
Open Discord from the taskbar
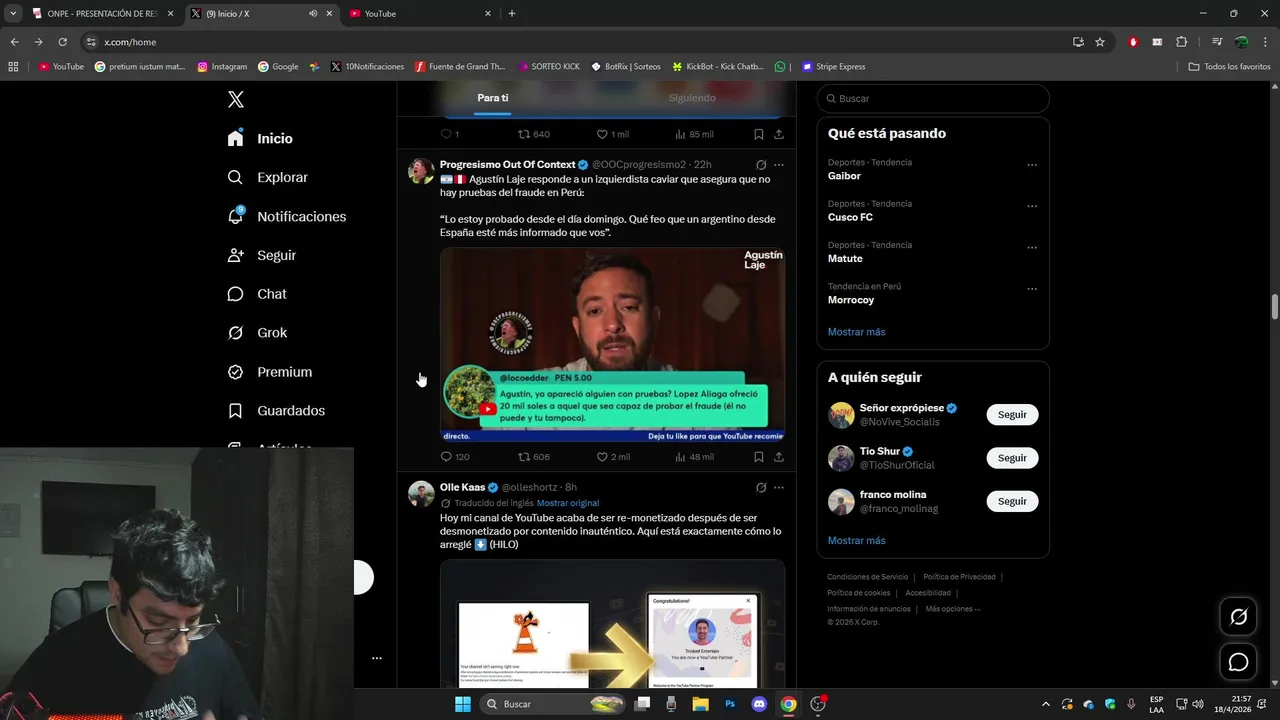[x=759, y=704]
